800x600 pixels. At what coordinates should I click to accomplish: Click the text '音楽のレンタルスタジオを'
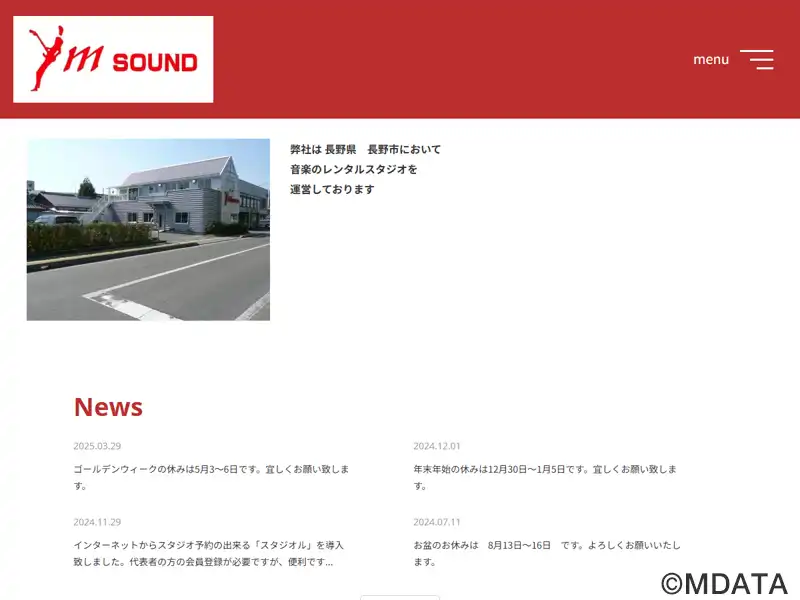[354, 169]
